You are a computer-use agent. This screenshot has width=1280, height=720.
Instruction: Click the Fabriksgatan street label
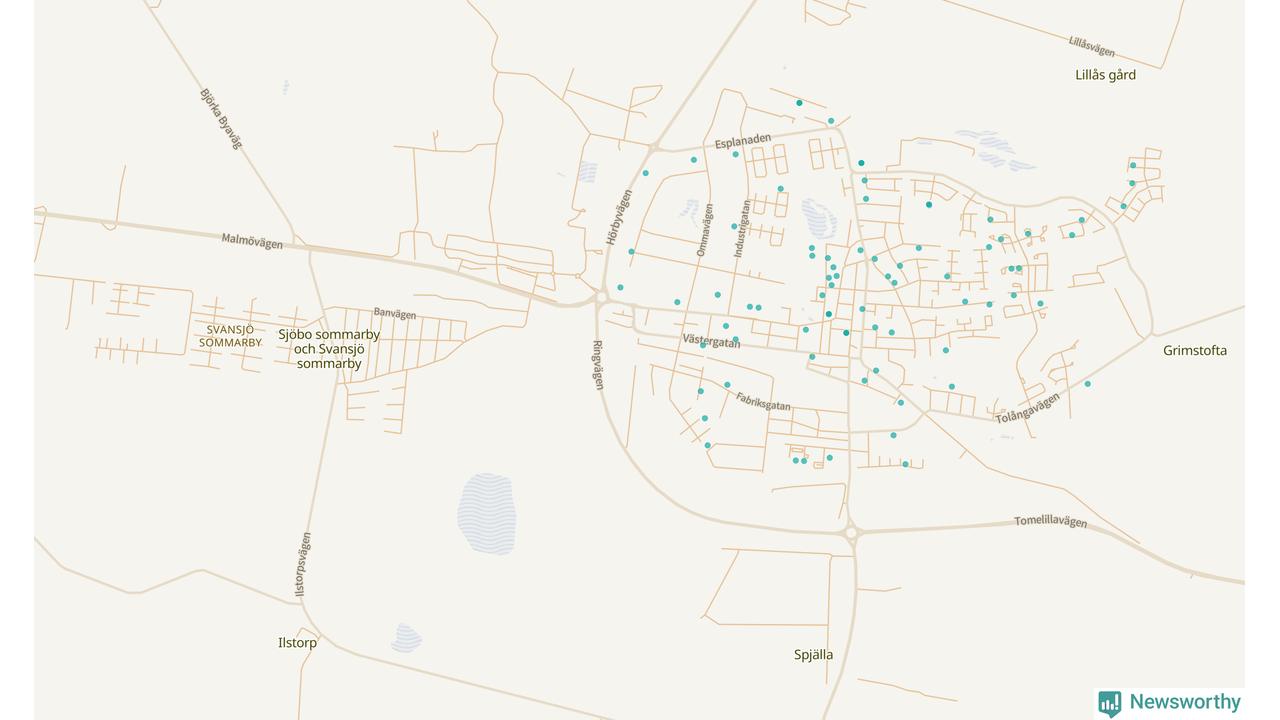pyautogui.click(x=763, y=401)
